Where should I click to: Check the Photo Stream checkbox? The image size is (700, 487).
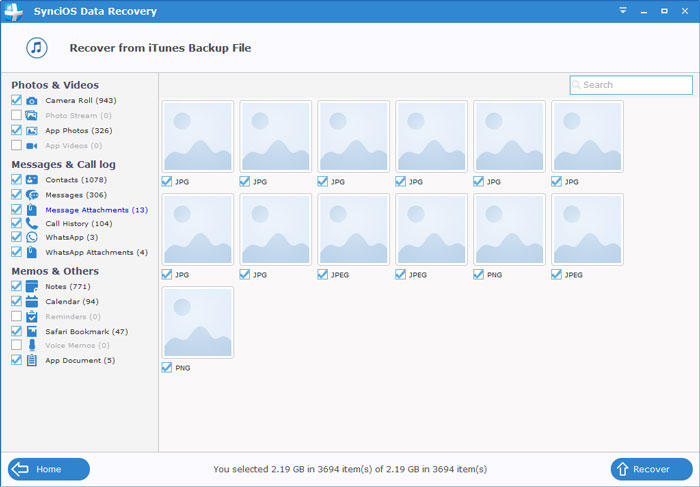pos(16,115)
